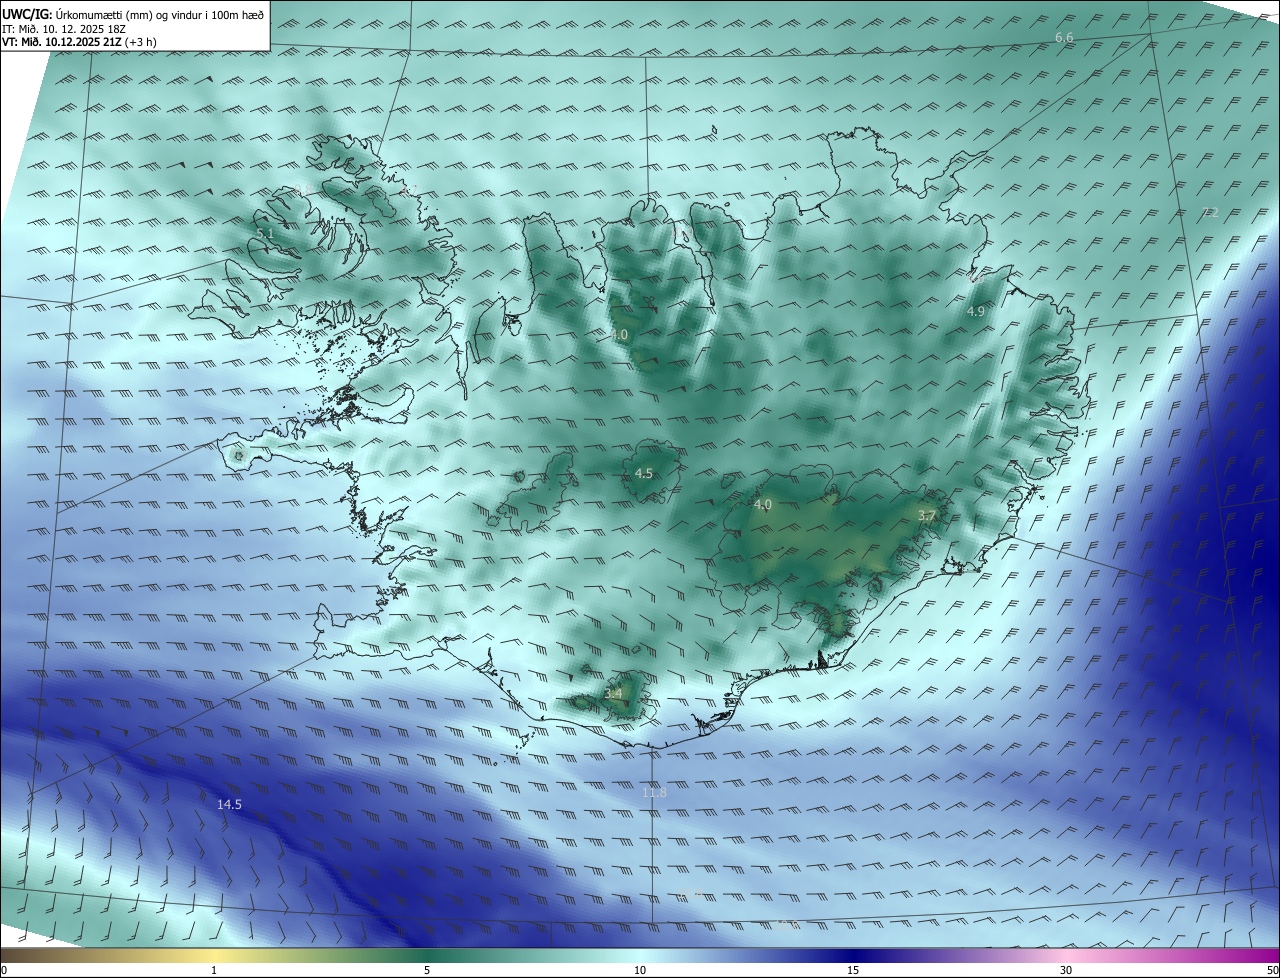Click the 11.8 value label offshore
Image resolution: width=1280 pixels, height=978 pixels.
(x=654, y=793)
